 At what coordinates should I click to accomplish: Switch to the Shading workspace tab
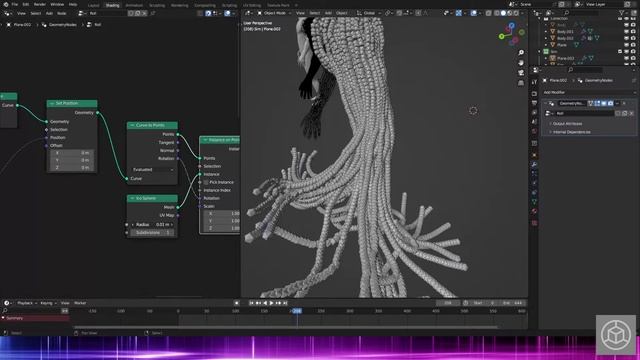112,5
